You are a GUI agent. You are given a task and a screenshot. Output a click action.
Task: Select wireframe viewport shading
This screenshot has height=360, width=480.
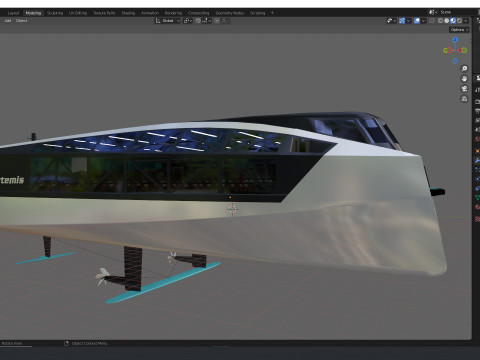click(x=440, y=21)
